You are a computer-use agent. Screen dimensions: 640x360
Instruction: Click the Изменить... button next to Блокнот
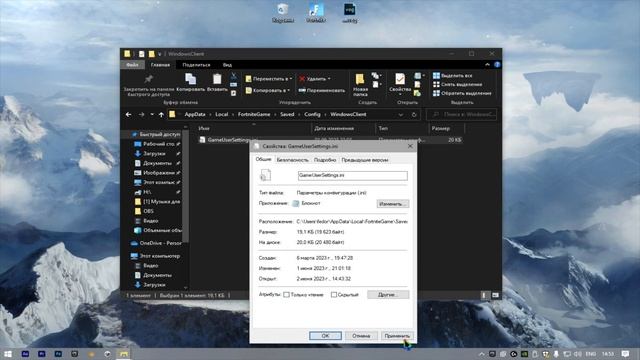coord(392,204)
